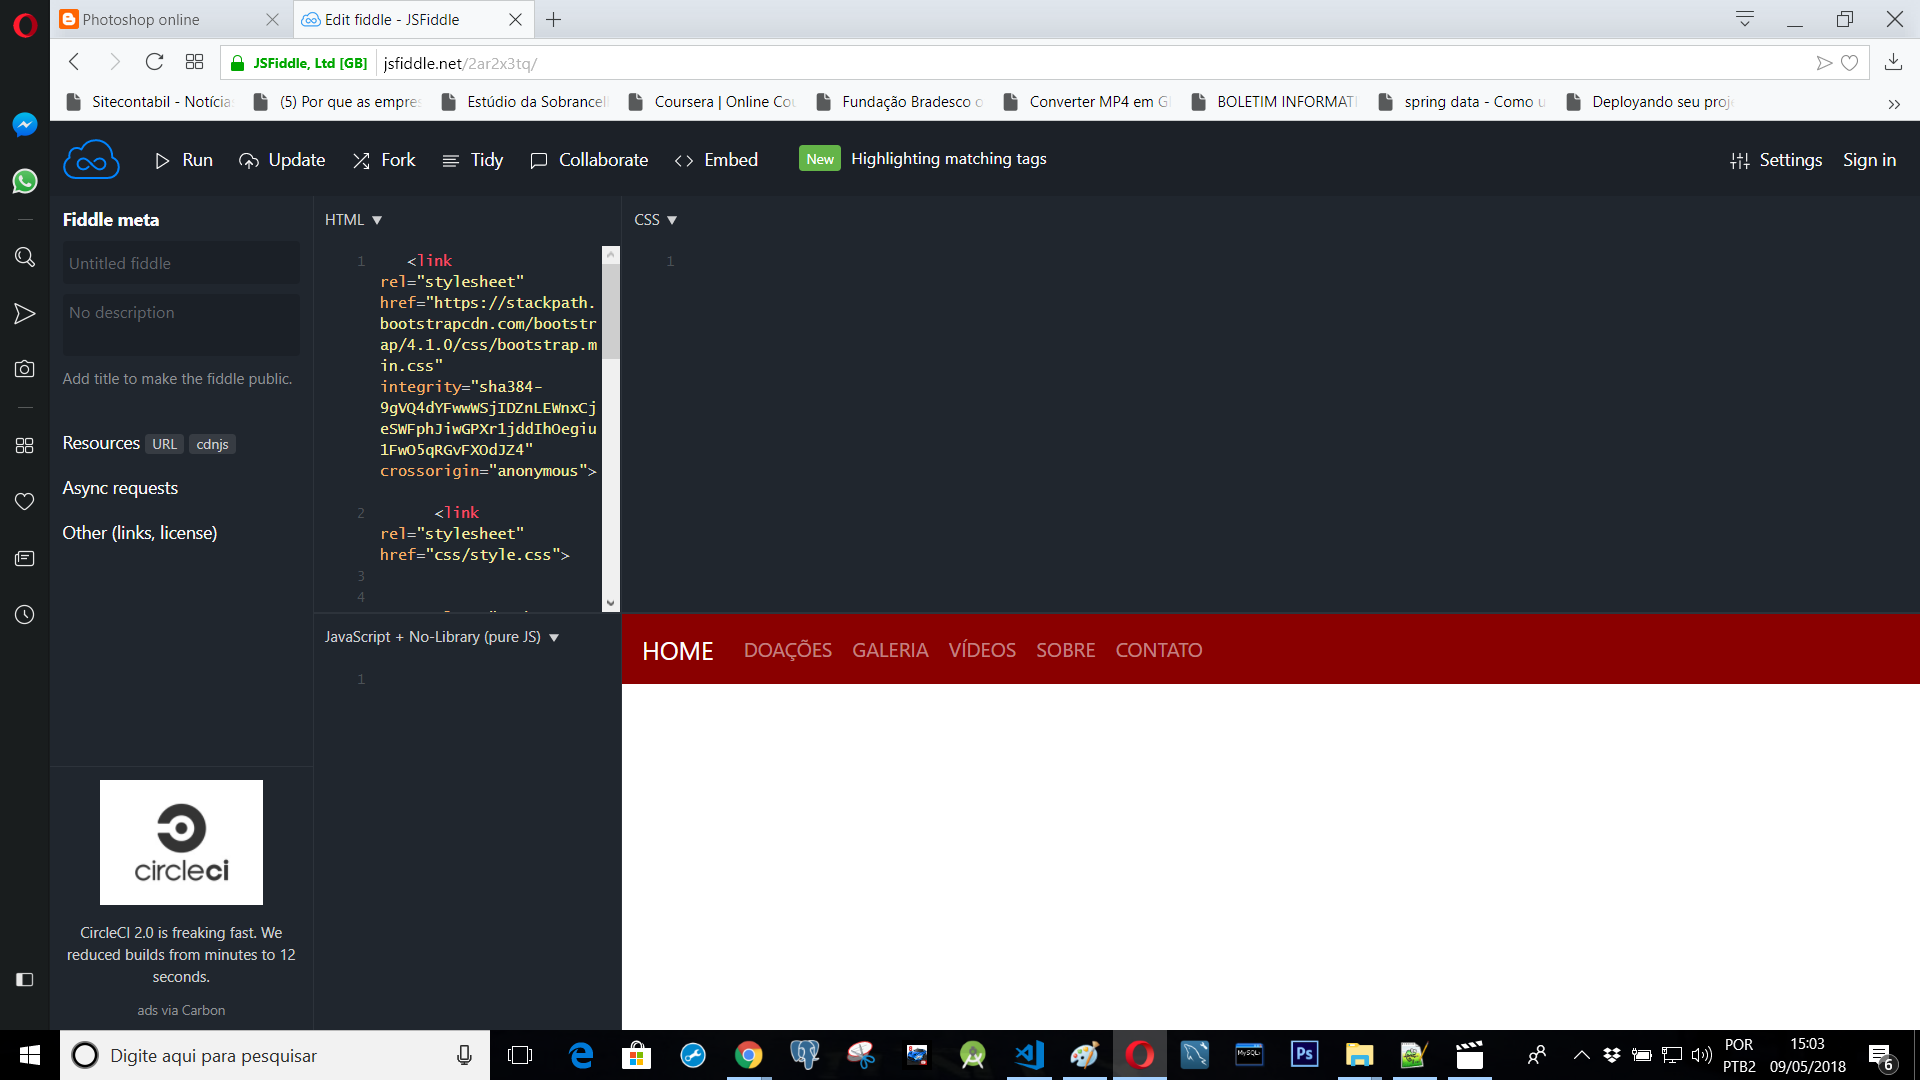Click GALERIA in the result navbar

[890, 650]
